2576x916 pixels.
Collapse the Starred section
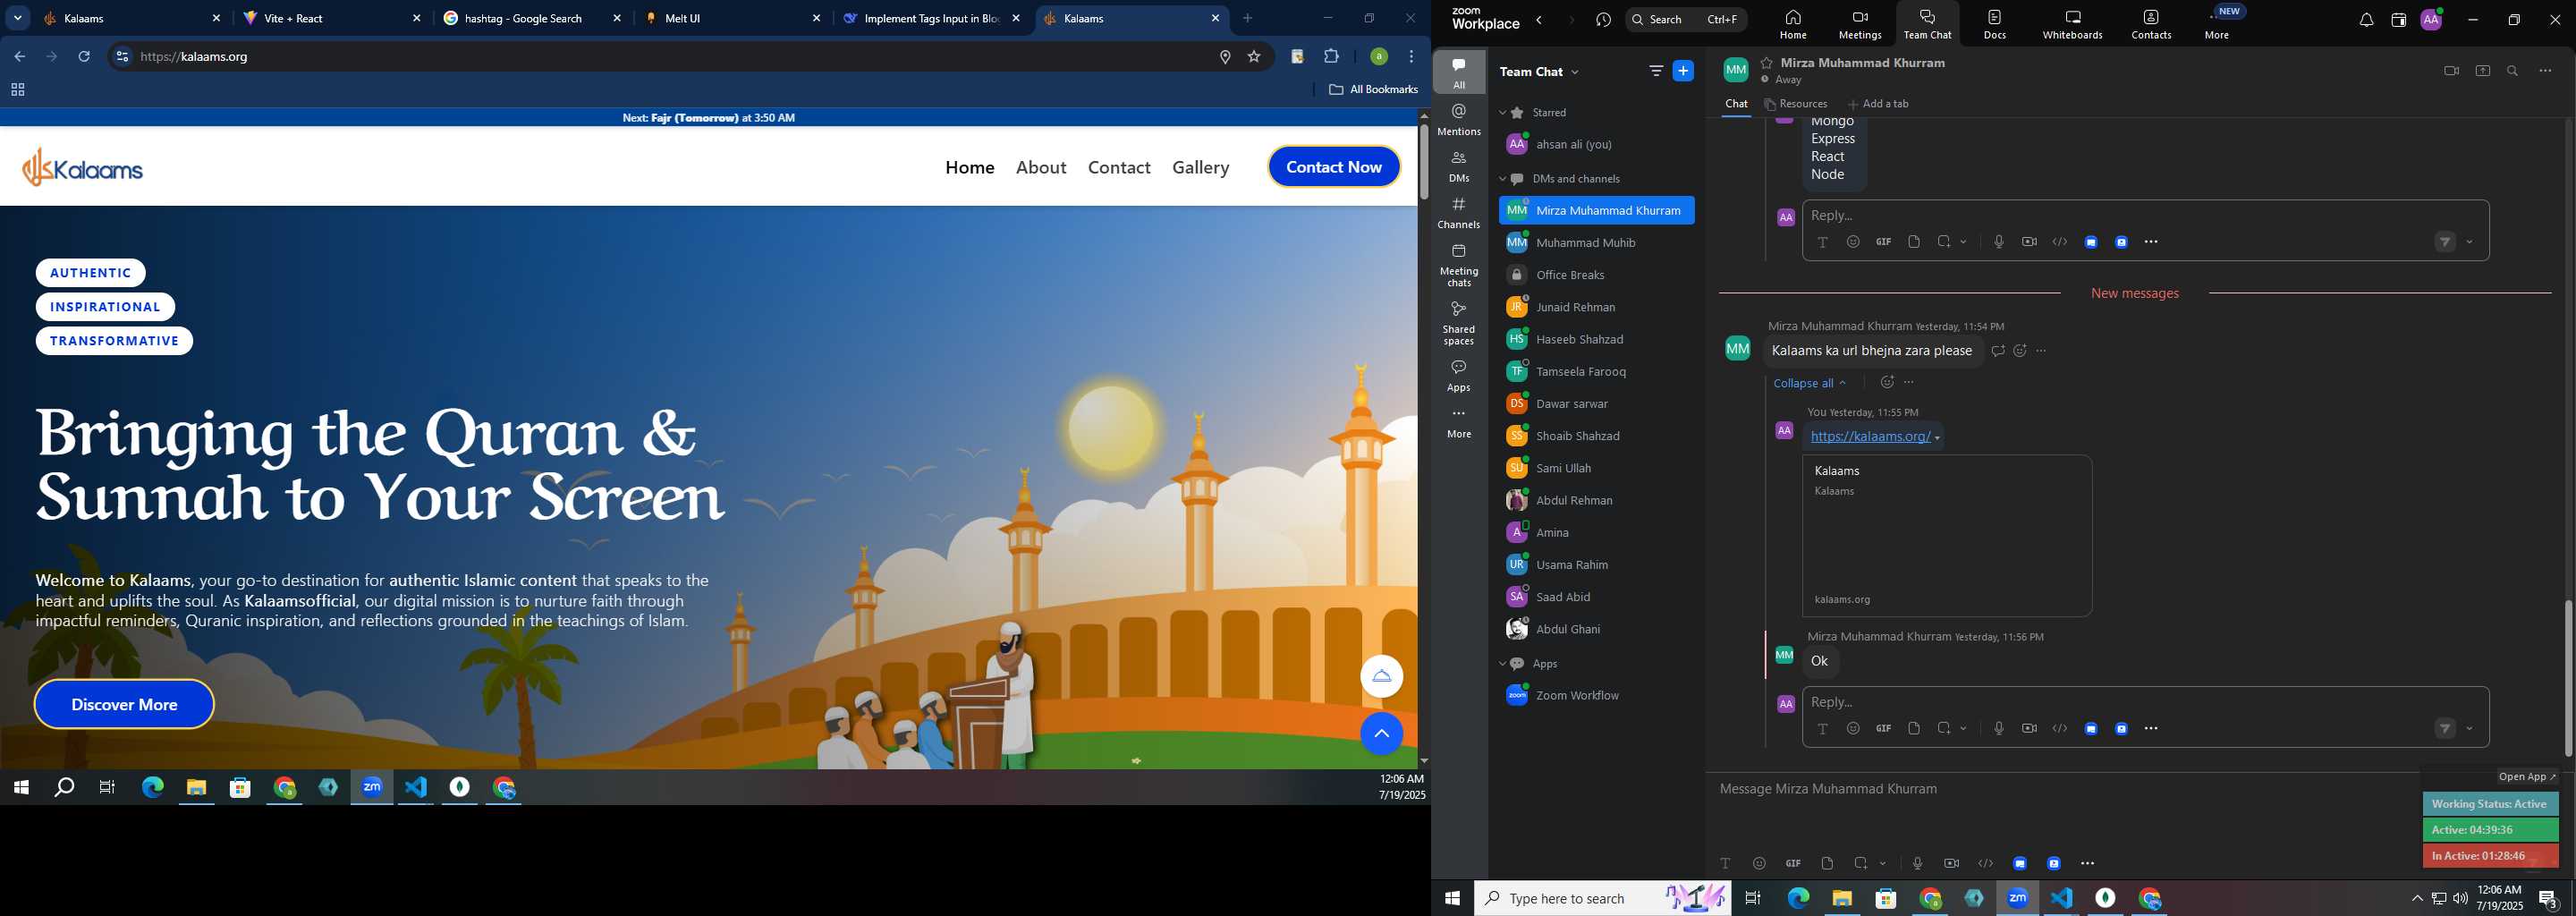click(x=1502, y=113)
